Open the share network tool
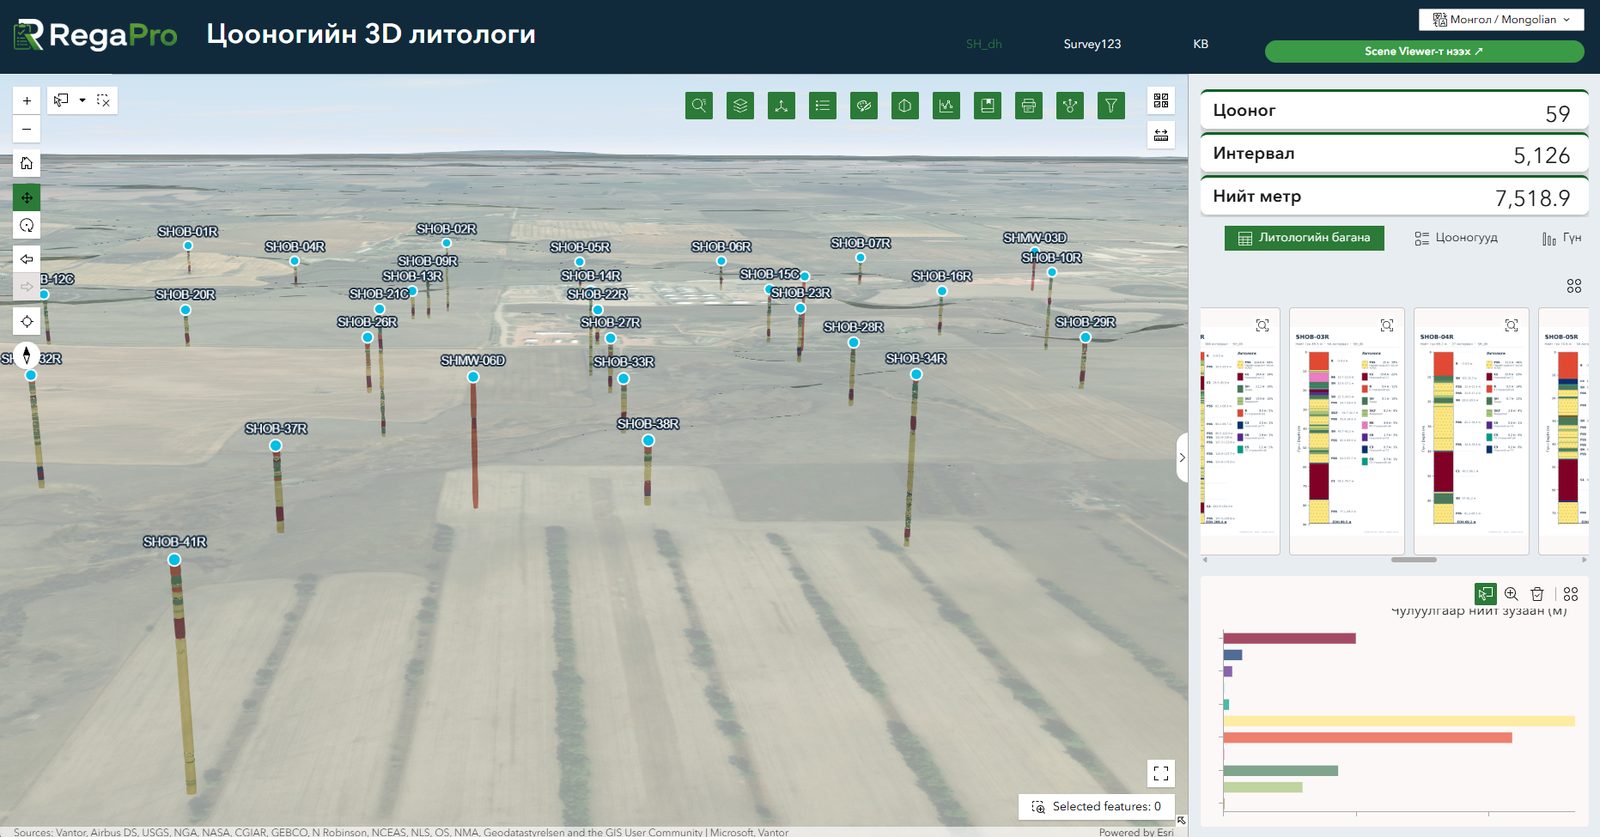Screen dimensions: 1600x837 click(1070, 105)
